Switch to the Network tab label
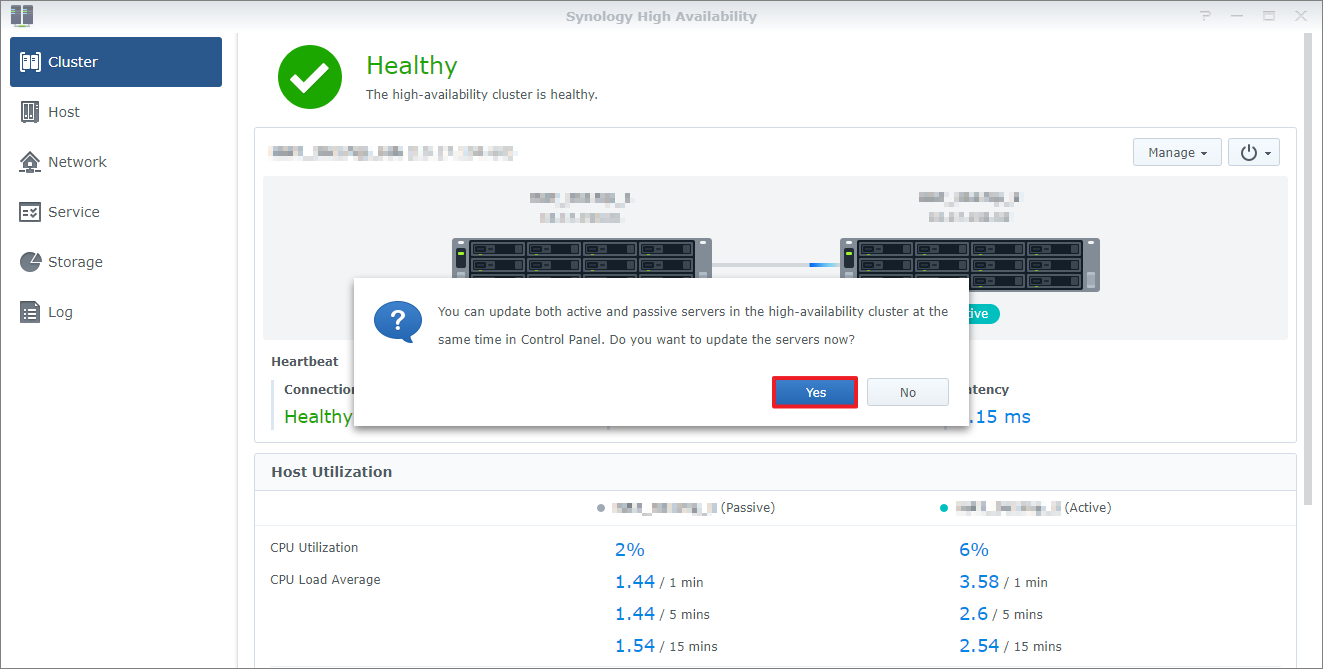Viewport: 1323px width, 669px height. 77,162
